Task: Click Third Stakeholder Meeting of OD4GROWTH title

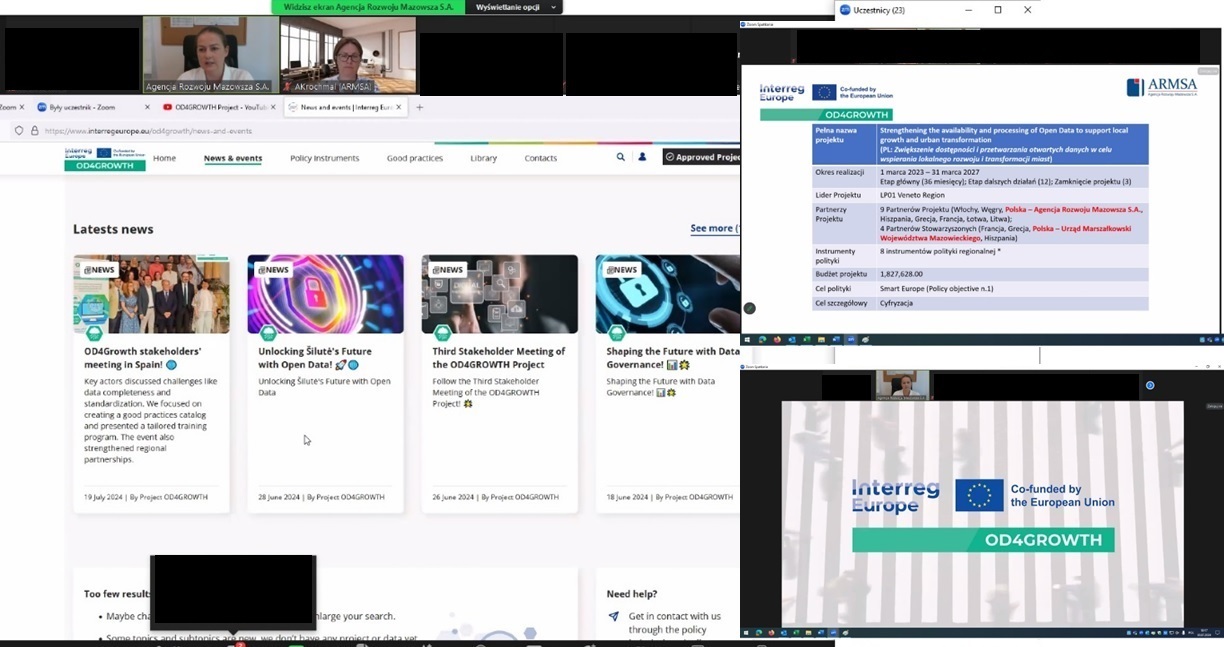Action: click(499, 357)
